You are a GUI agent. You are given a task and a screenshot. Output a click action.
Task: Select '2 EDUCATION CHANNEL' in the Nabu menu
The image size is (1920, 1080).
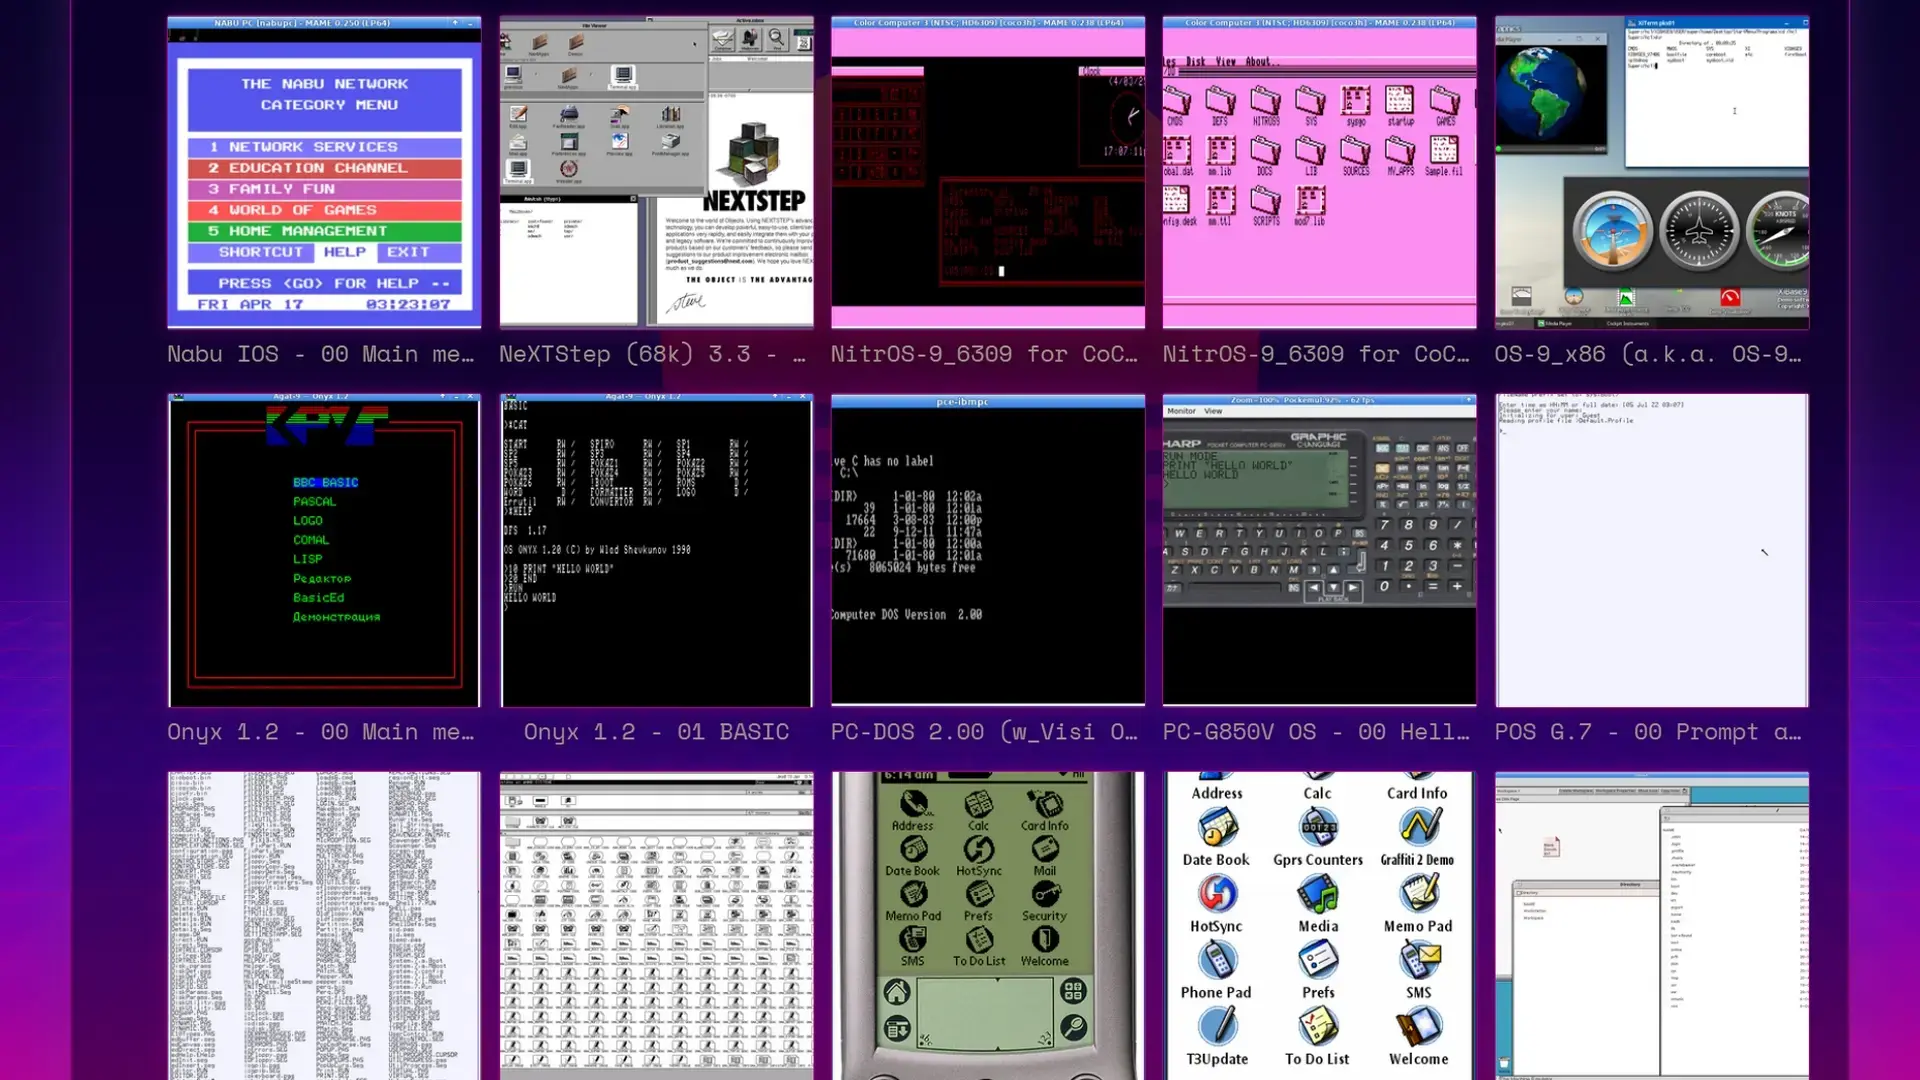click(x=324, y=168)
